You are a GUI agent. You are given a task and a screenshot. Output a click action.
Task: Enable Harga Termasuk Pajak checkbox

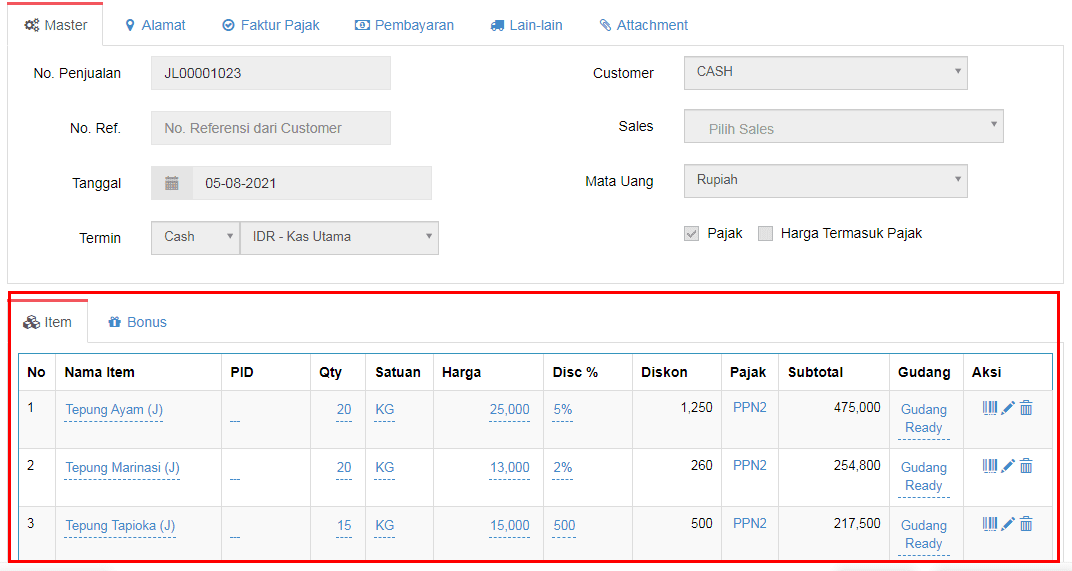[x=766, y=234]
